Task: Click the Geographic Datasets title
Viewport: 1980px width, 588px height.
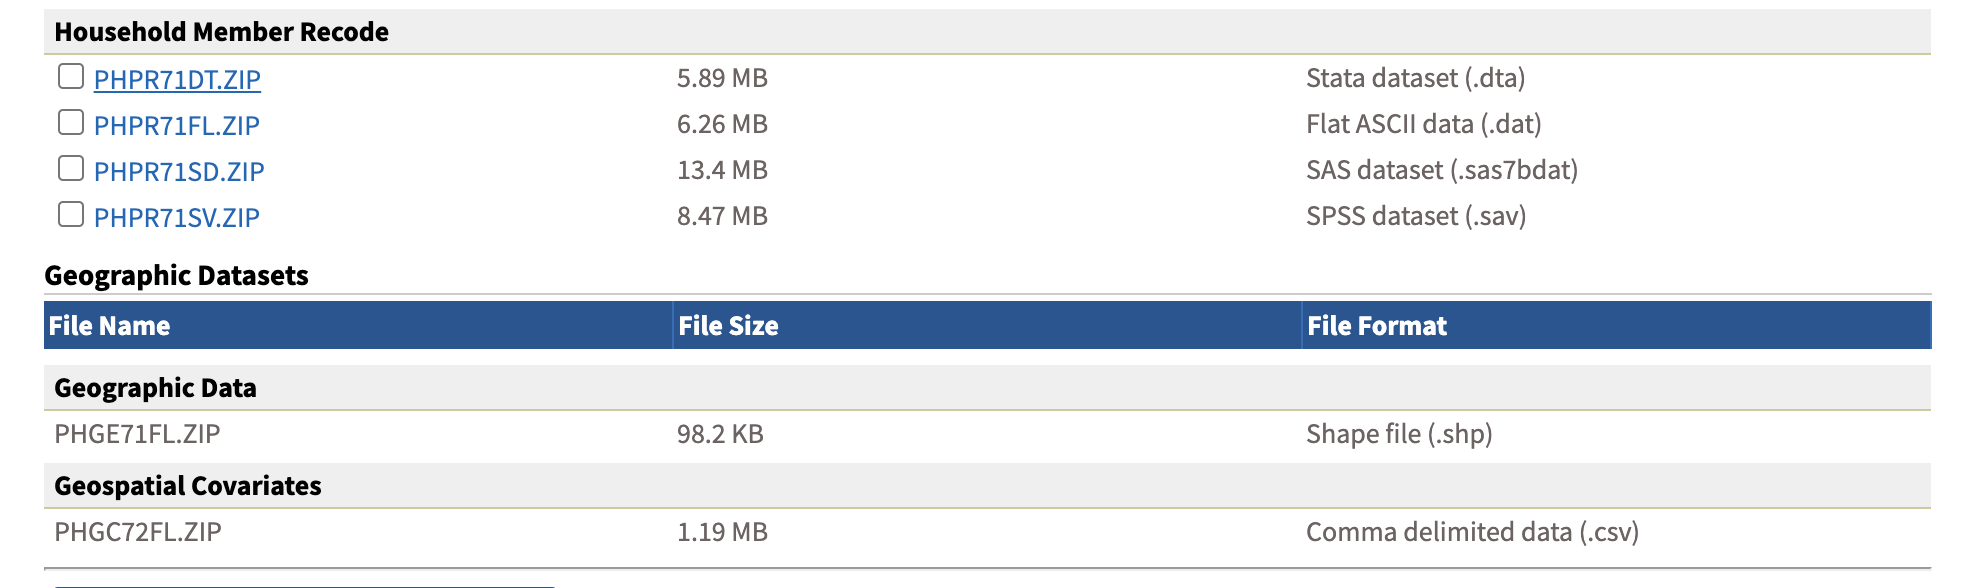Action: click(176, 276)
